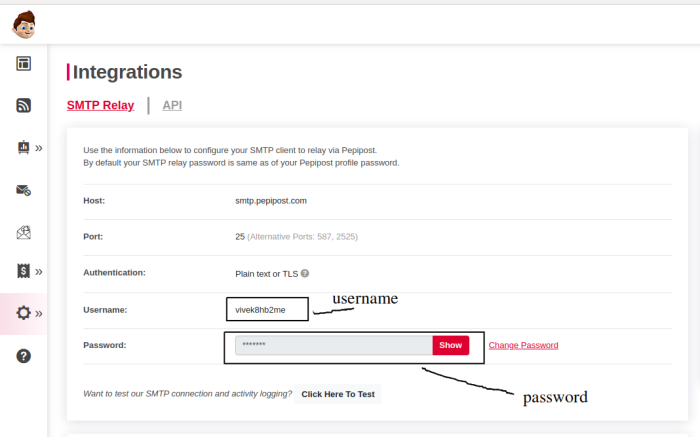Click Here To Test button
Screen dimensions: 700x437
[x=338, y=394]
